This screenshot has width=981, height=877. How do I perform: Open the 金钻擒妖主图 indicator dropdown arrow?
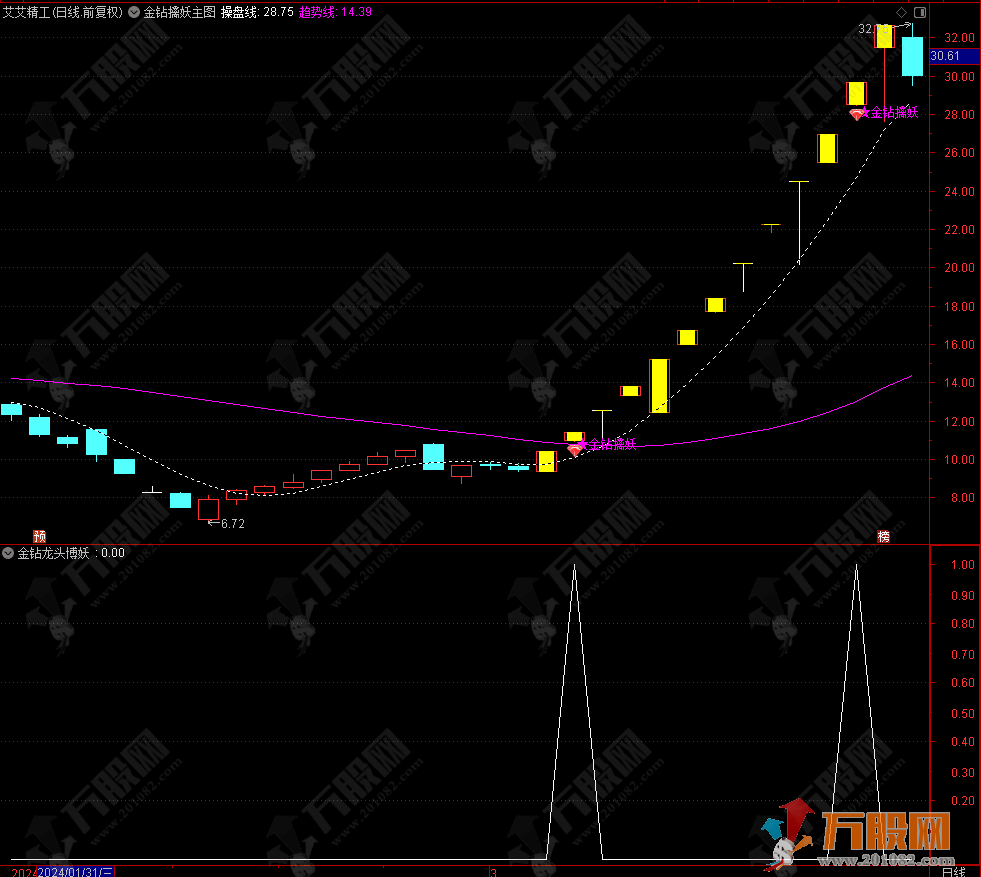[x=134, y=12]
